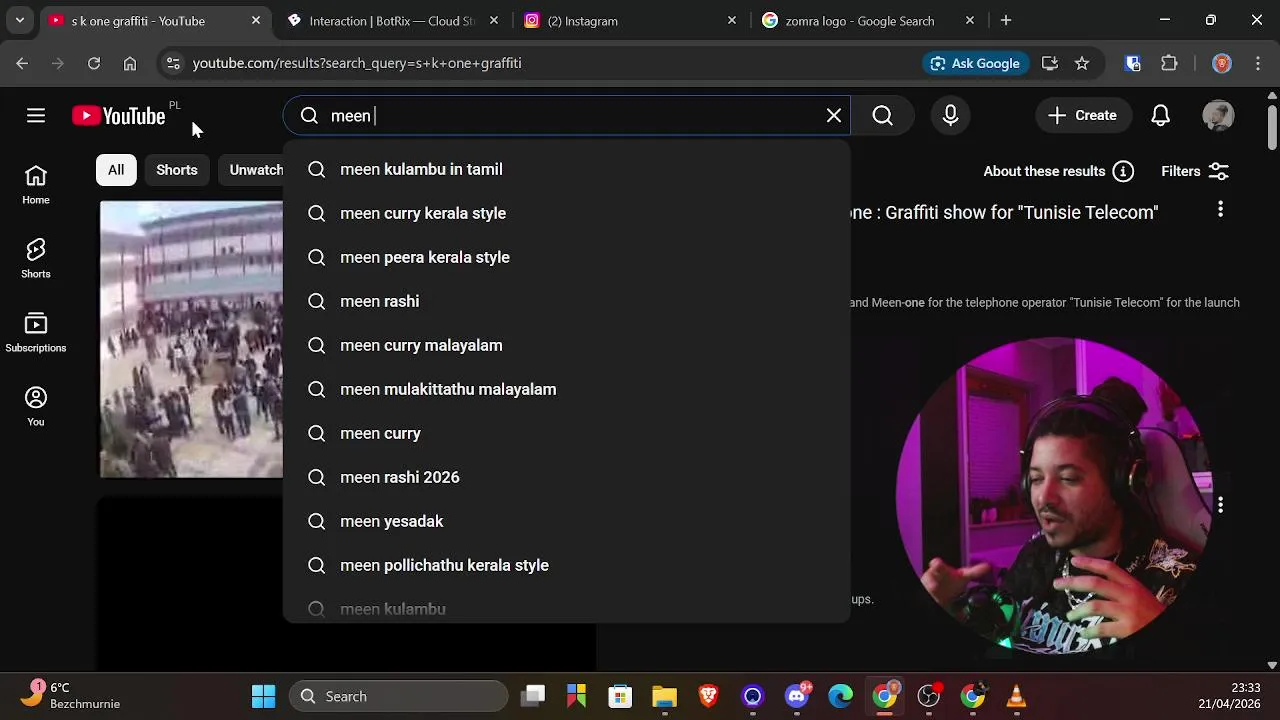Open Graffiti show for Tunisie Telecom title
Viewport: 1280px width, 720px height.
pyautogui.click(x=1004, y=212)
